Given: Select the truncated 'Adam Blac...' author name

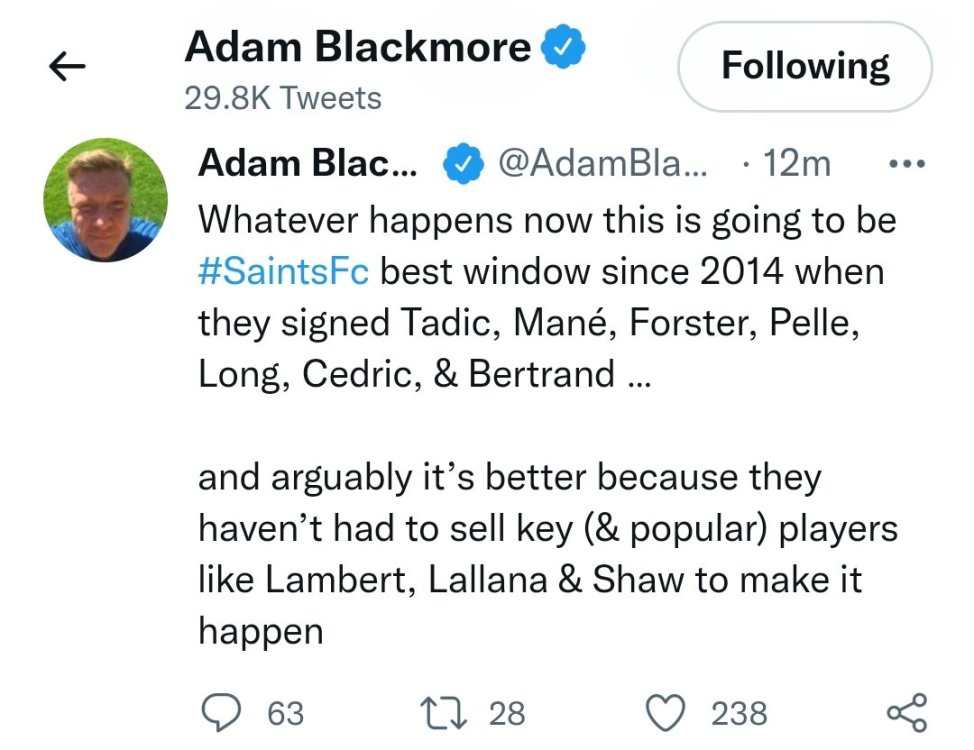Looking at the screenshot, I should [x=308, y=164].
